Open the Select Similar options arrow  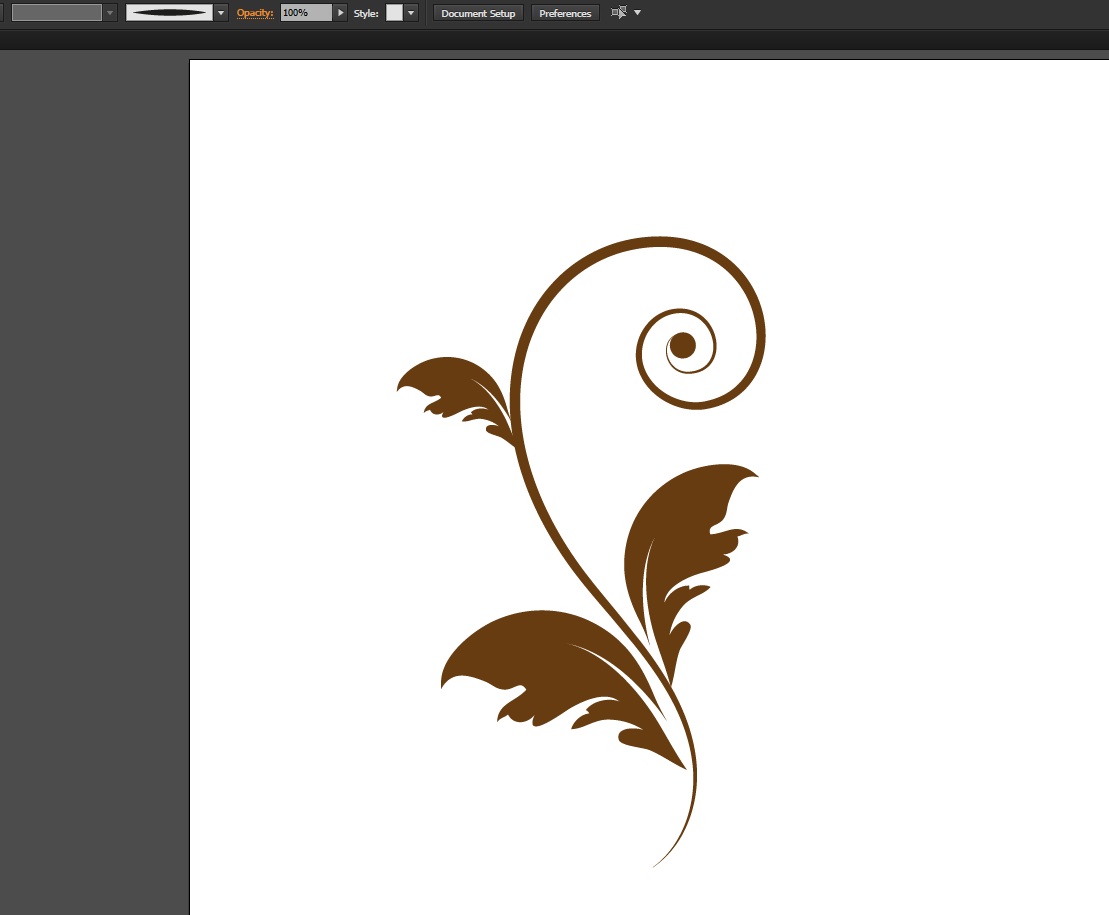(638, 13)
